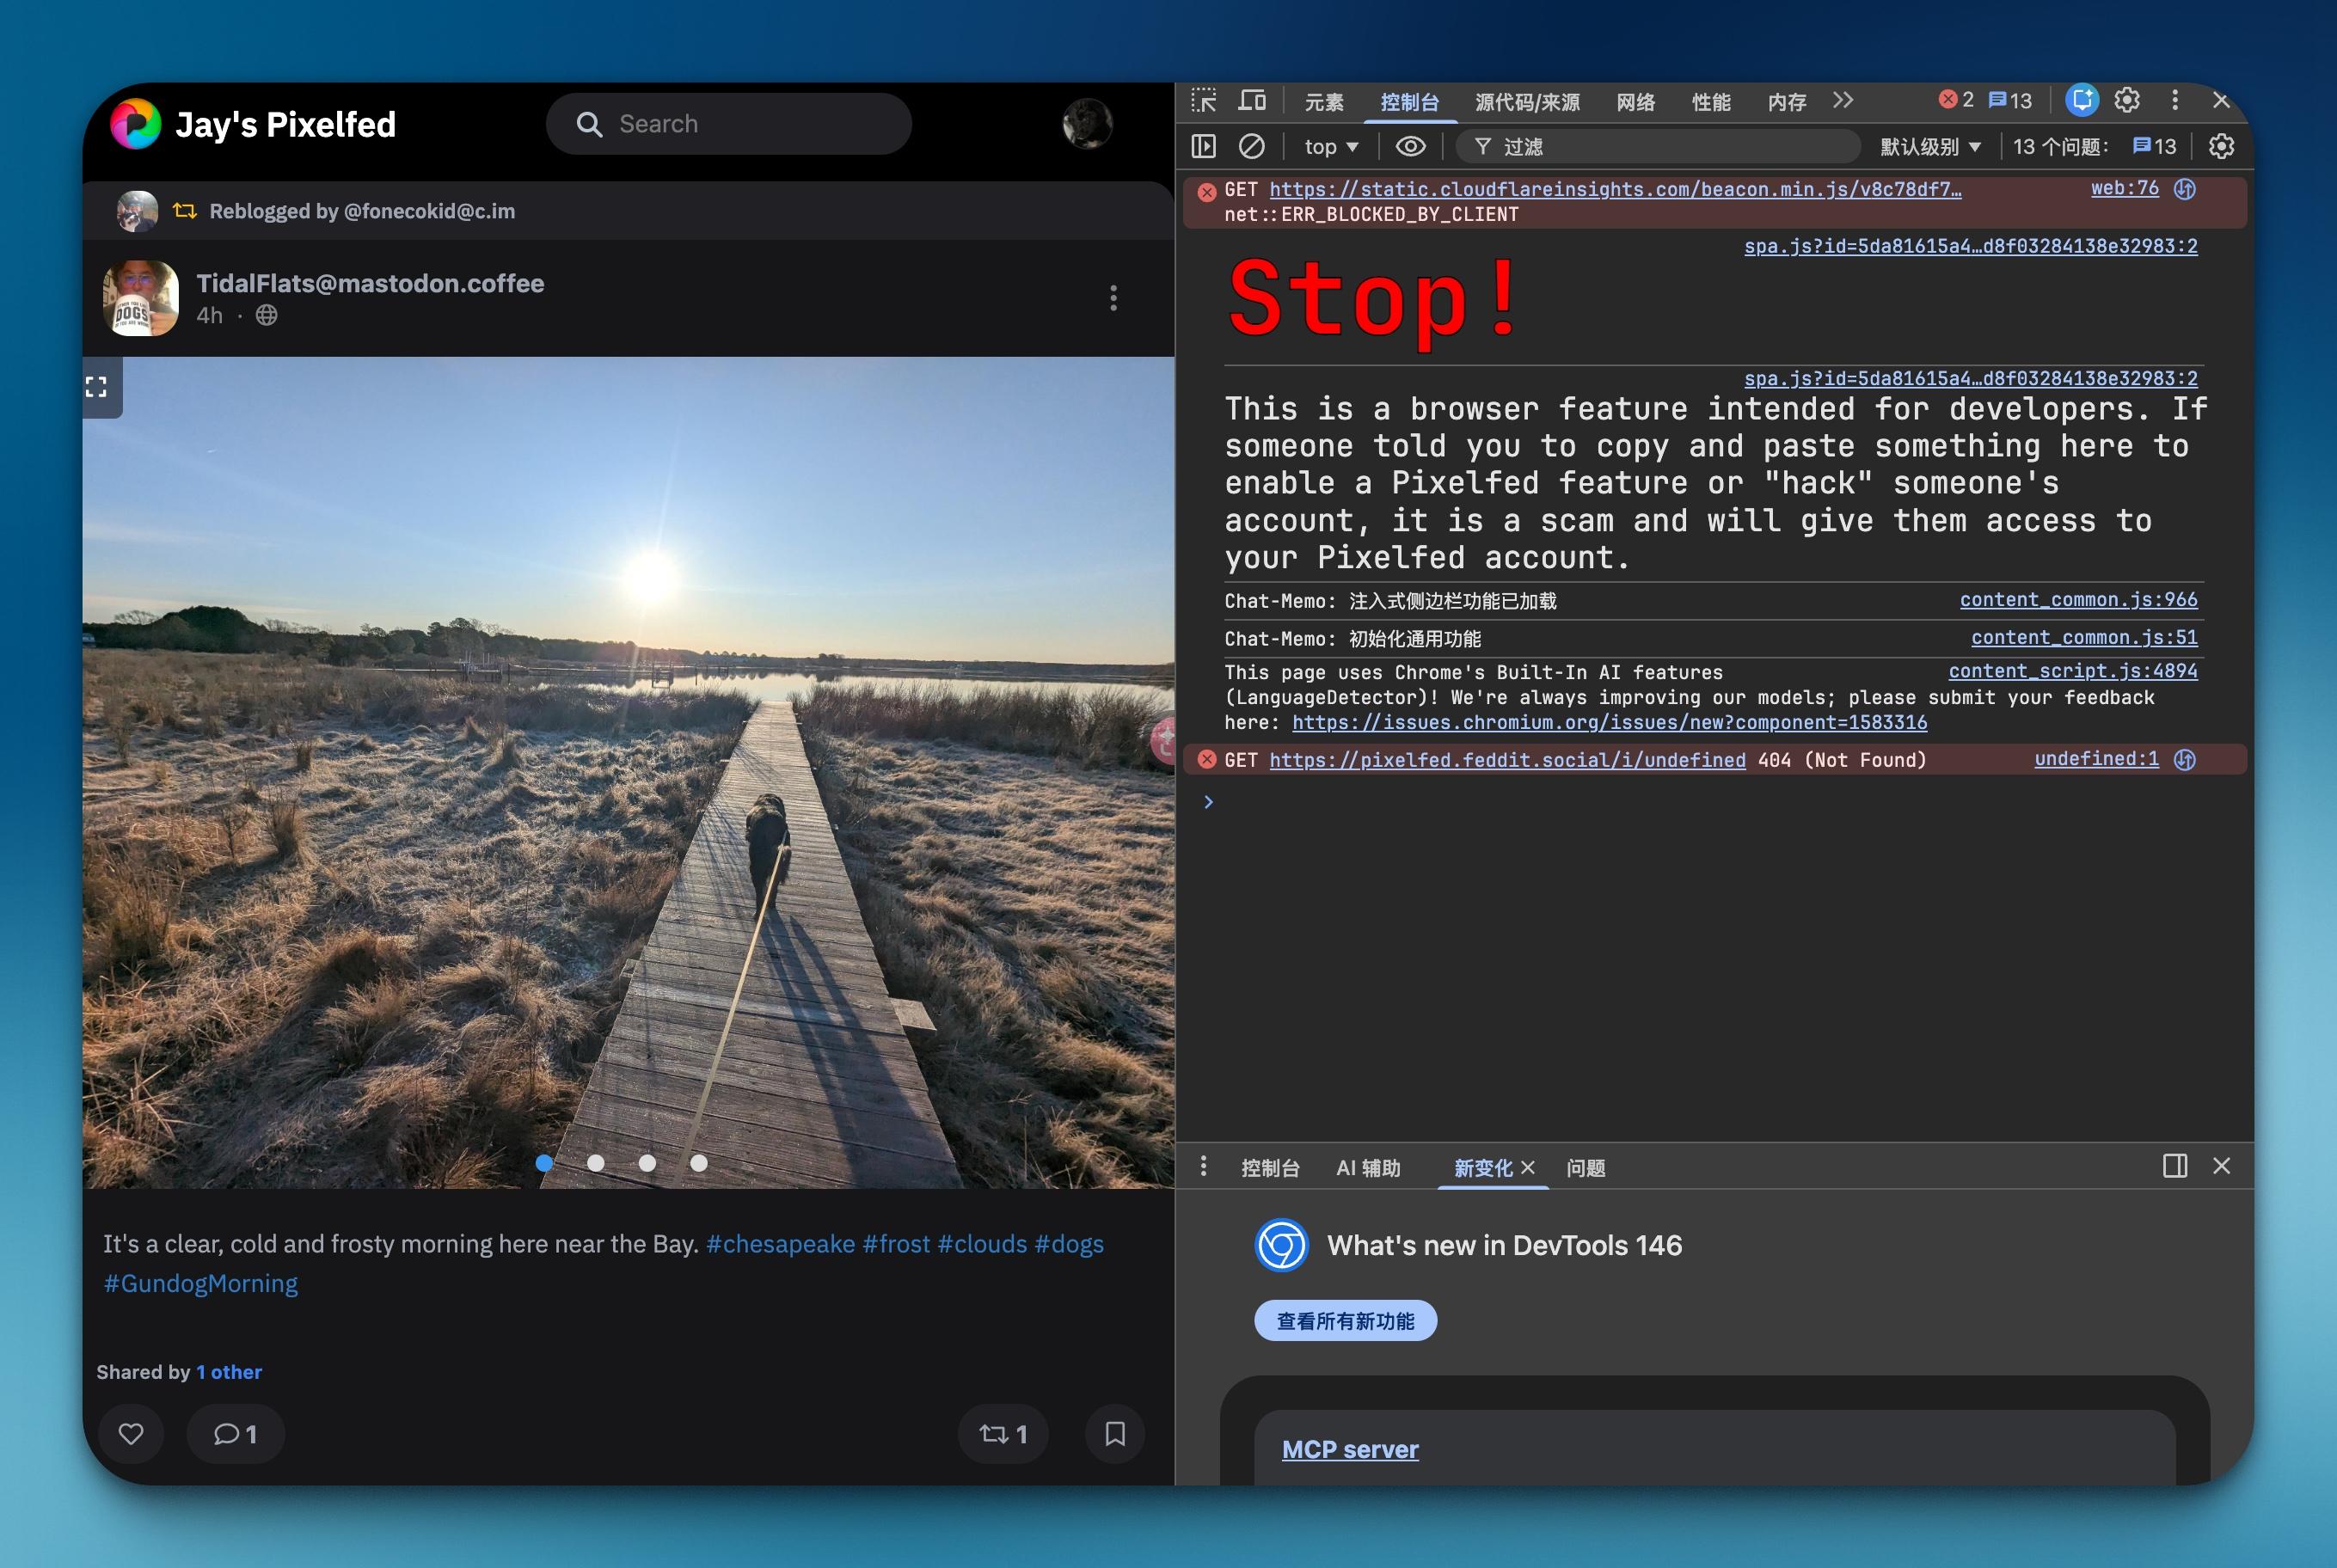Open the AI 辅助 drawer tab
This screenshot has height=1568, width=2337.
click(x=1368, y=1168)
